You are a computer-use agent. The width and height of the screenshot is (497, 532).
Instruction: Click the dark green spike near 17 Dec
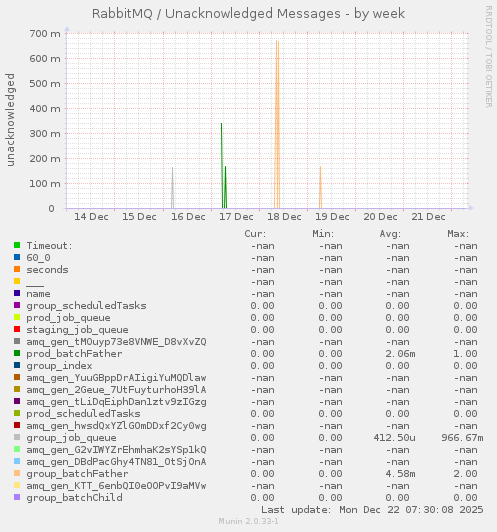point(222,166)
